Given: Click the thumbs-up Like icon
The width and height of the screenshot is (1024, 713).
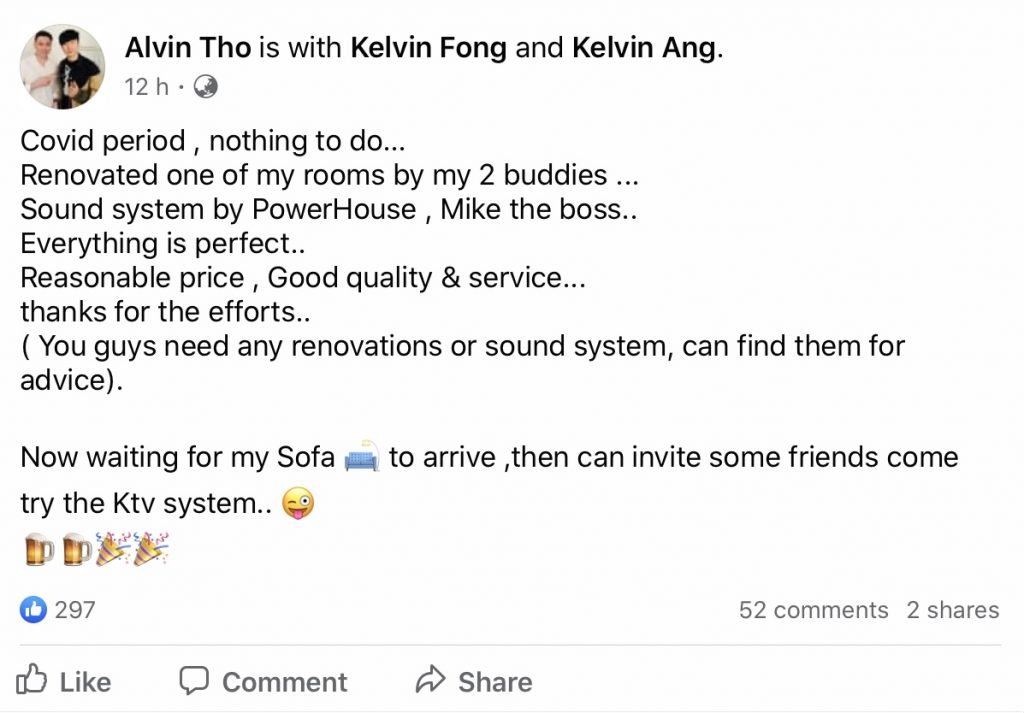Looking at the screenshot, I should point(33,680).
